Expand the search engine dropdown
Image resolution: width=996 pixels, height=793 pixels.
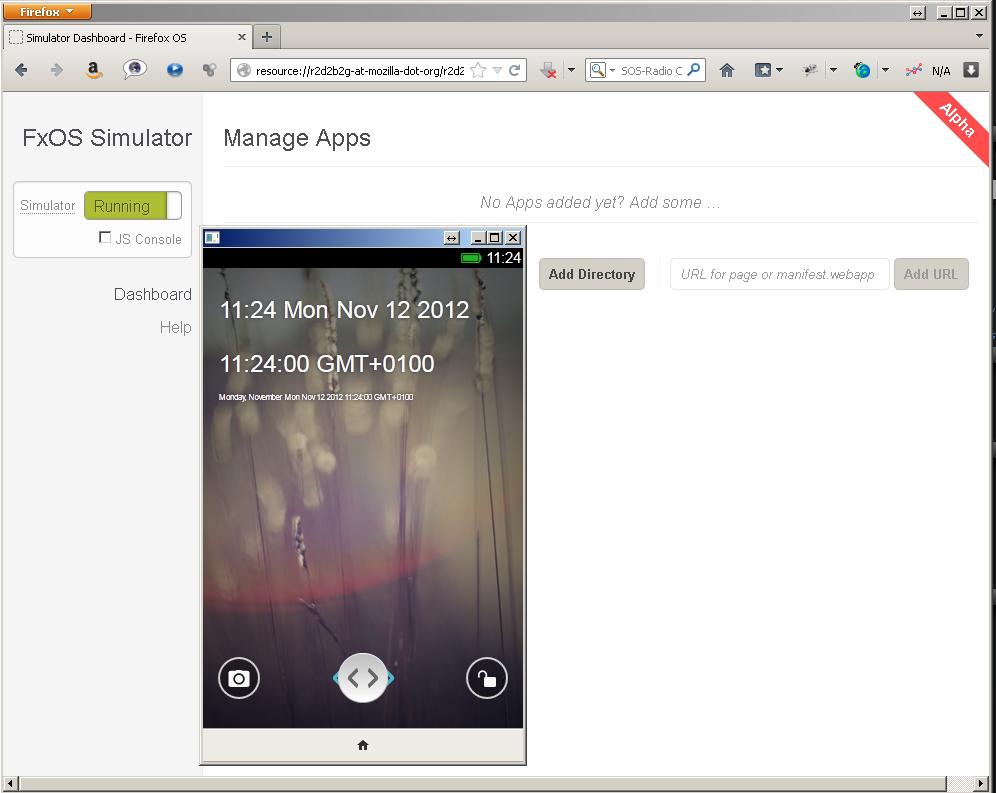602,70
